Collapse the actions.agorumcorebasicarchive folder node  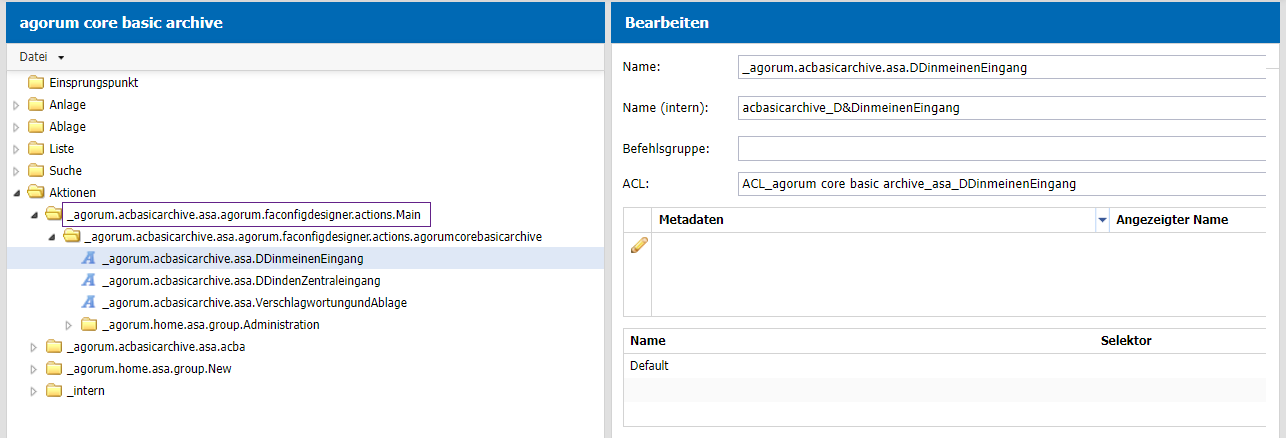[x=52, y=237]
